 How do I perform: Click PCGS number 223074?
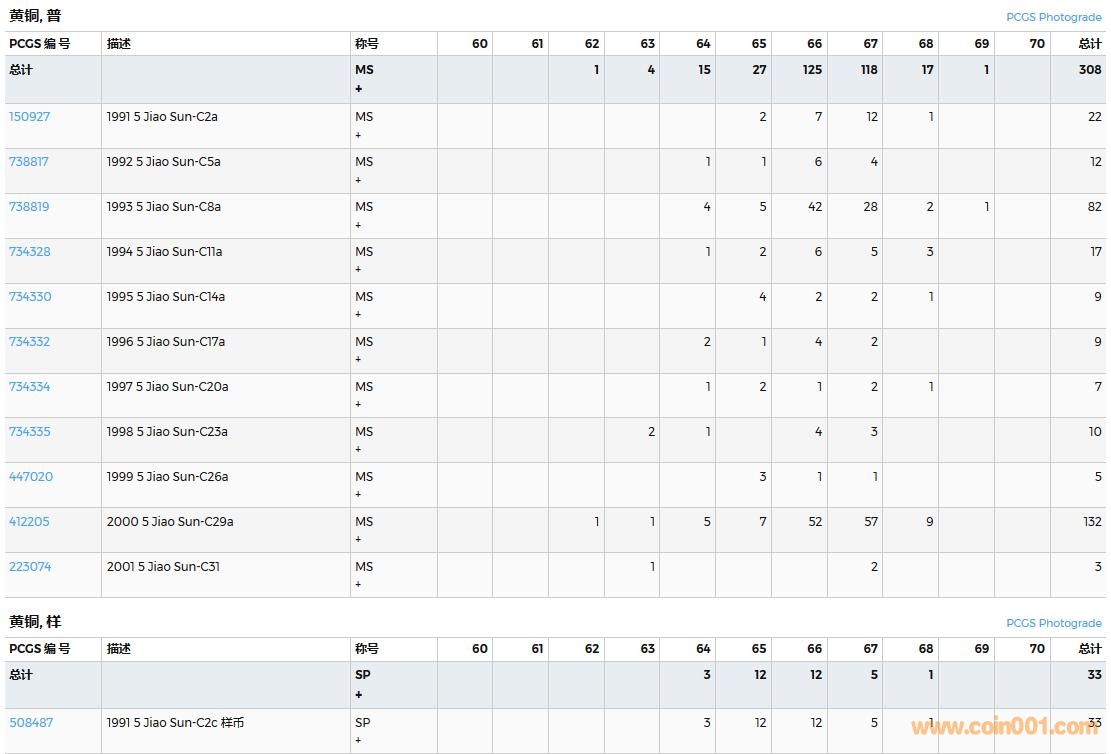pos(29,567)
